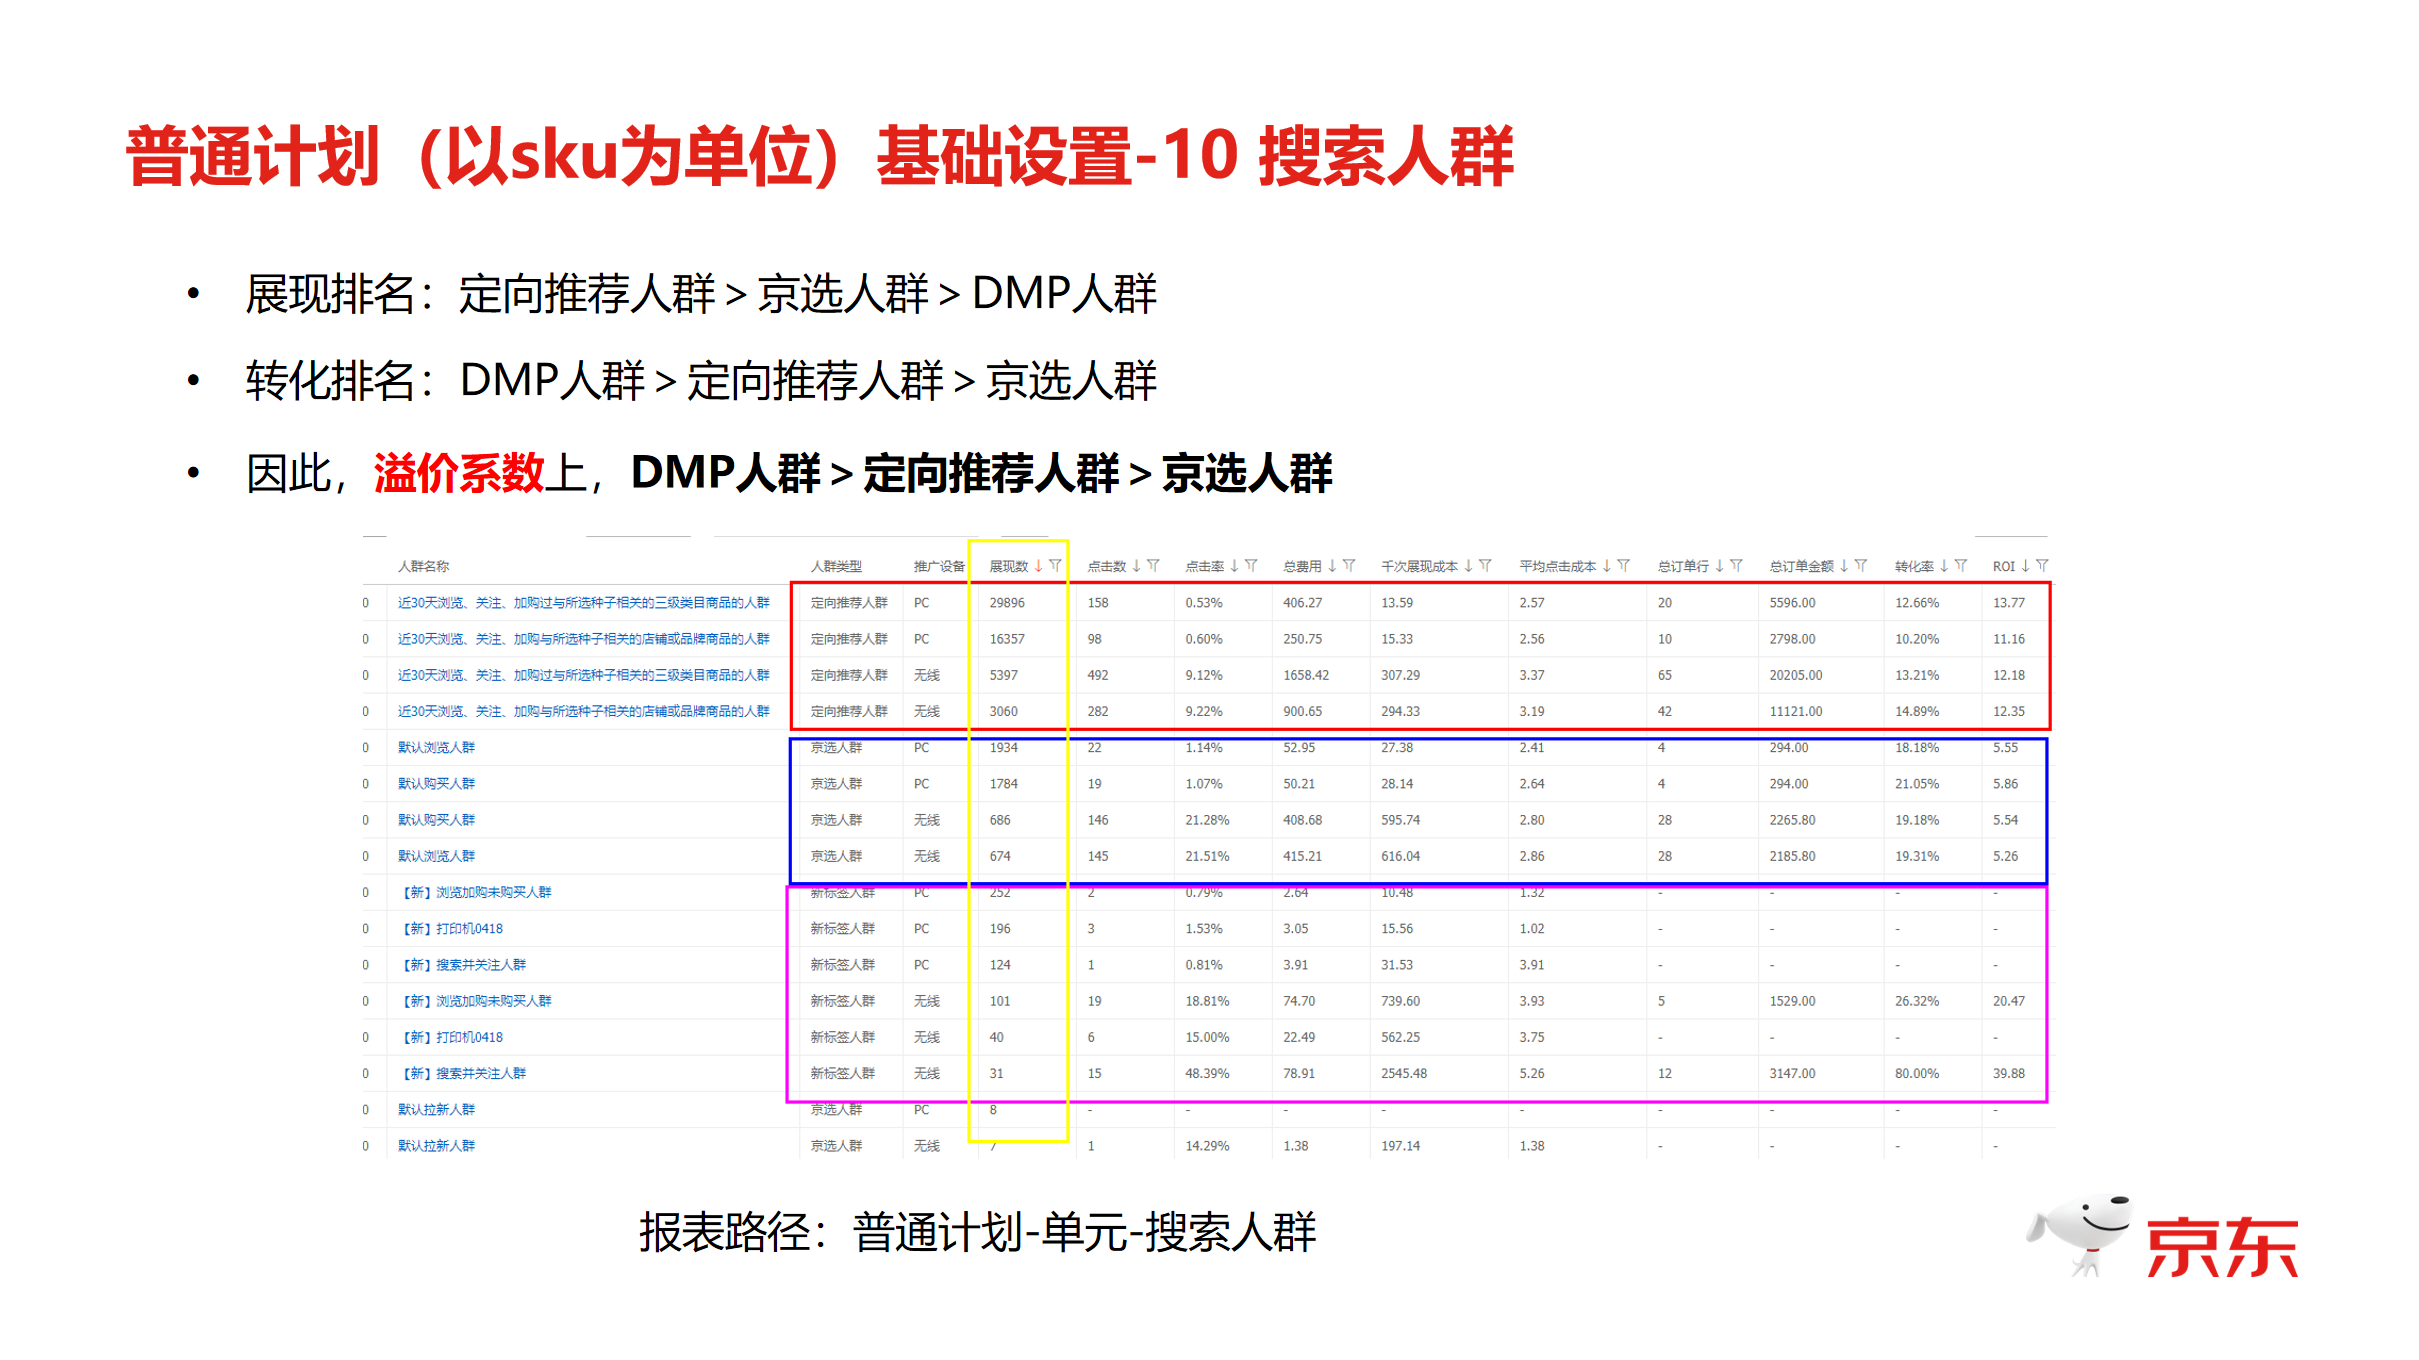Open 【新】打印机0418 PC audience link
Image resolution: width=2419 pixels, height=1360 pixels.
point(452,928)
